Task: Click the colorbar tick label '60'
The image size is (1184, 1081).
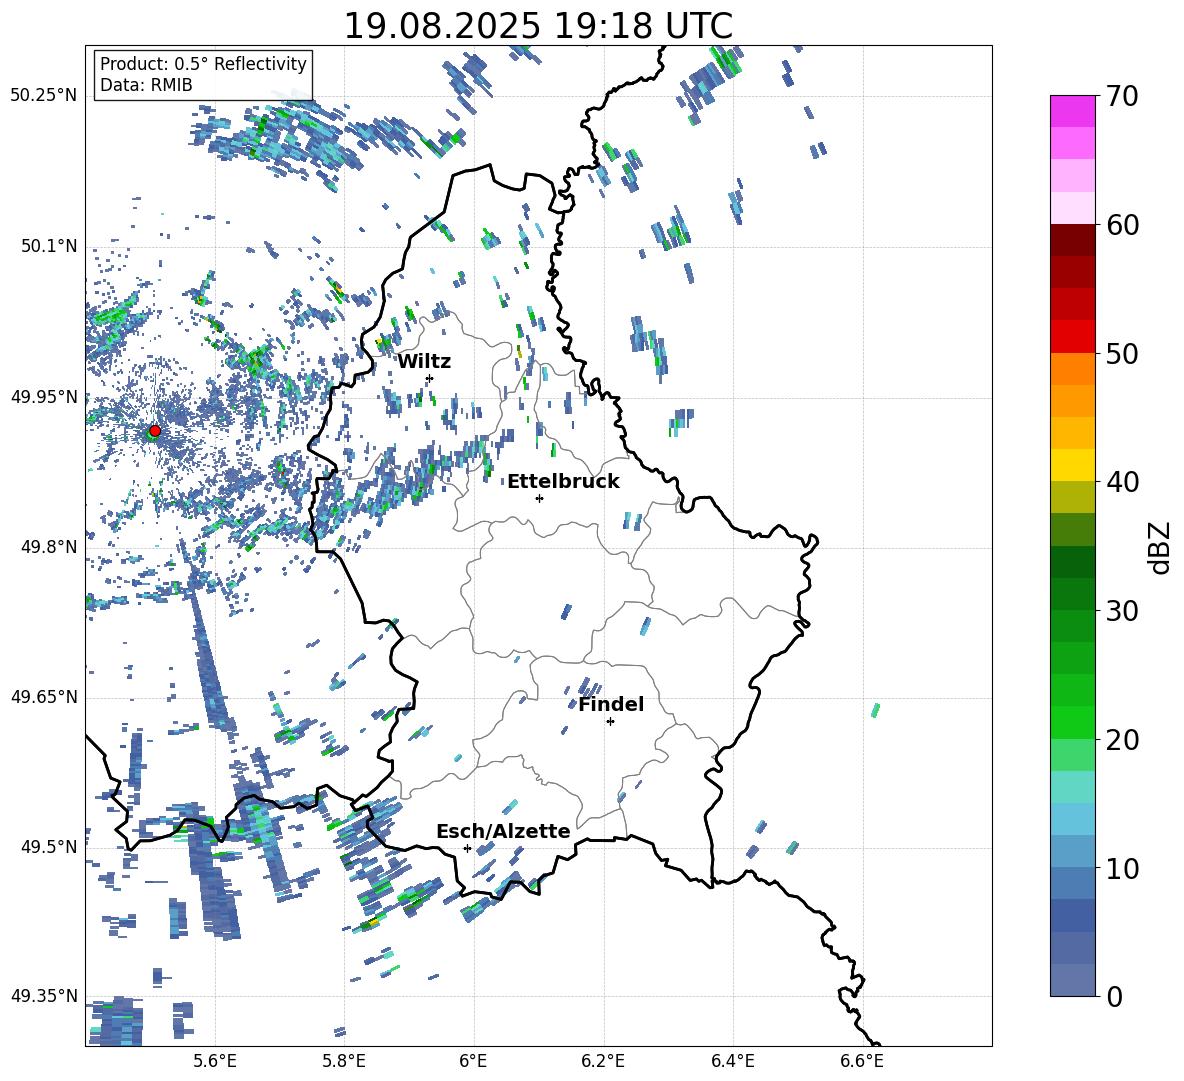Action: 1123,225
